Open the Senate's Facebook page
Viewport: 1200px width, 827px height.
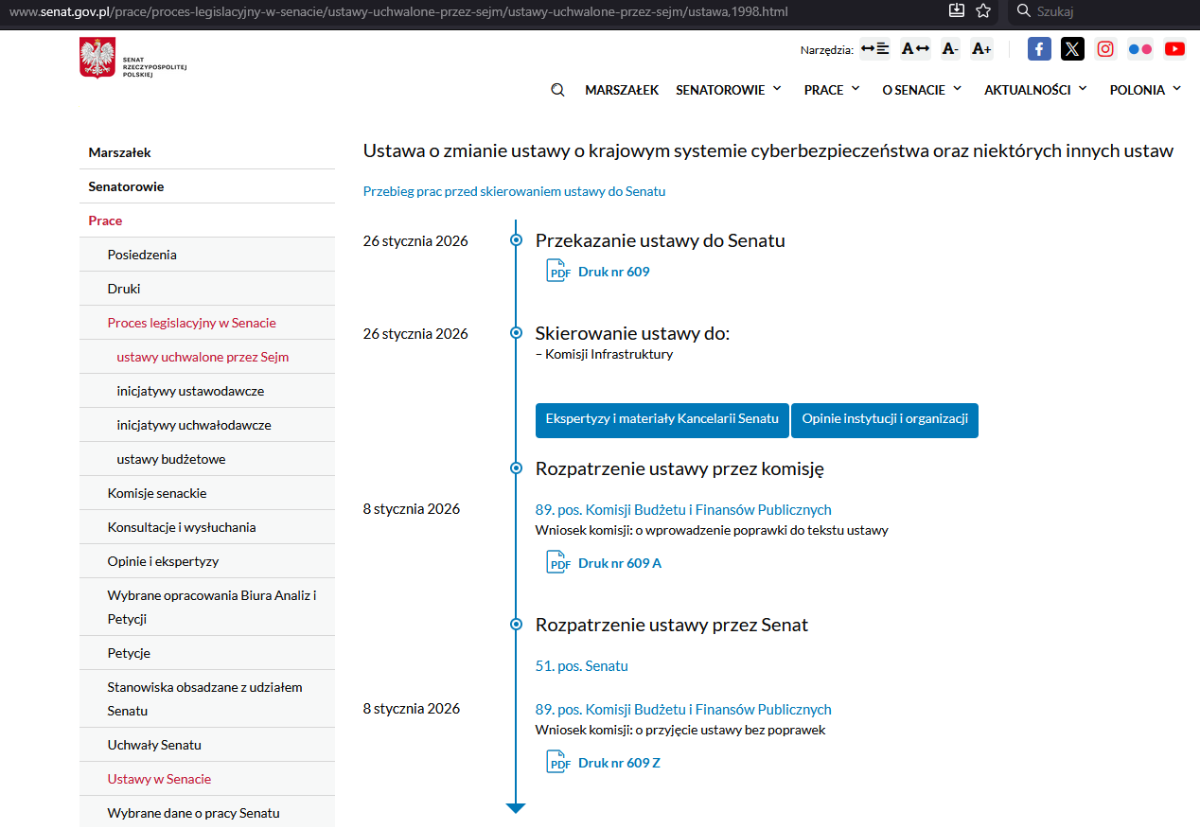(x=1040, y=49)
